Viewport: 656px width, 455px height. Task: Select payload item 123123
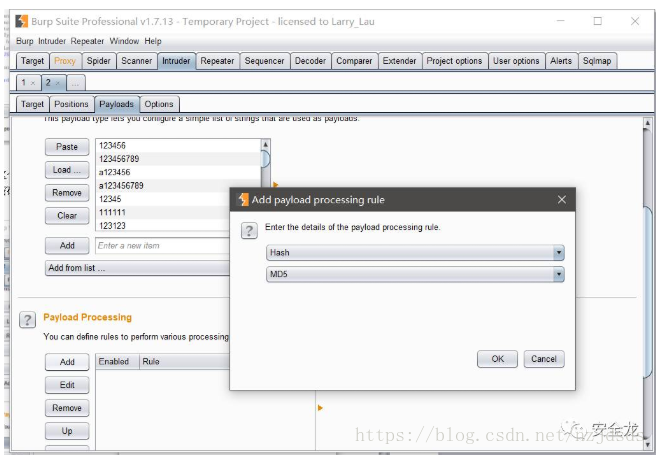(x=163, y=225)
